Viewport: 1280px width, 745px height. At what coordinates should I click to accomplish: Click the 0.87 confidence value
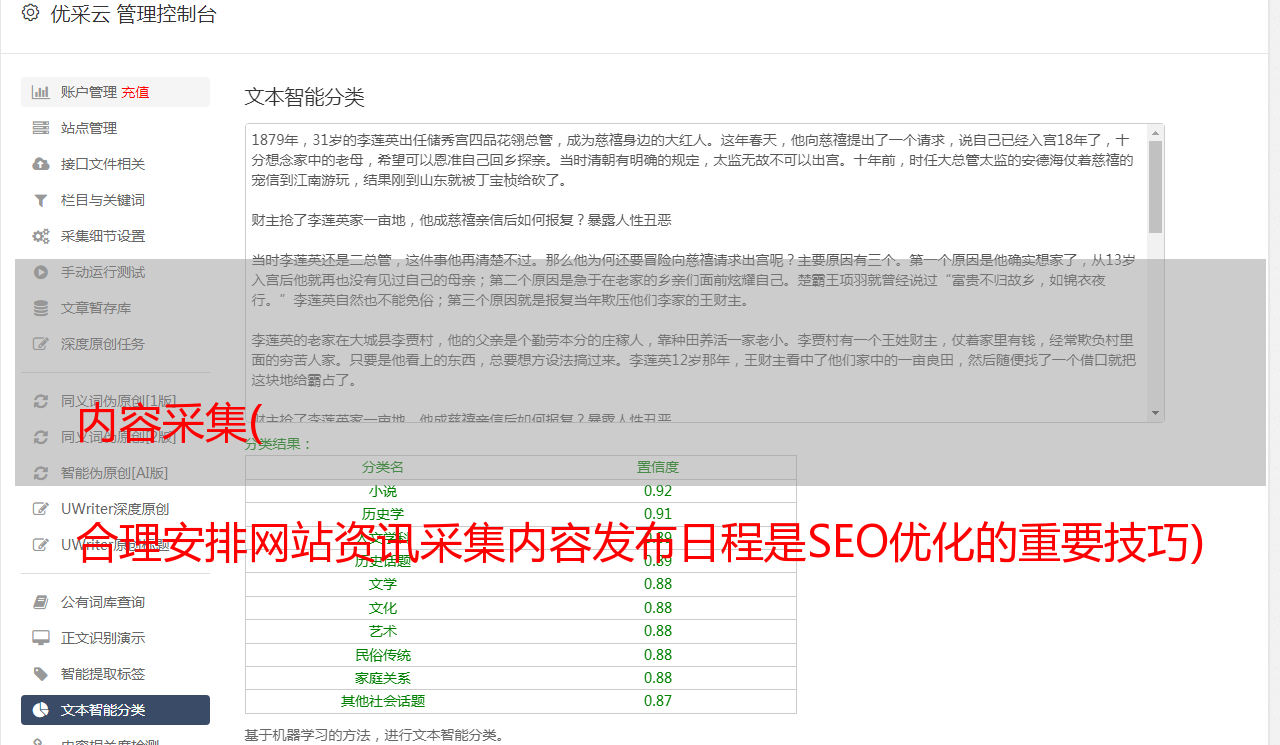tap(658, 701)
